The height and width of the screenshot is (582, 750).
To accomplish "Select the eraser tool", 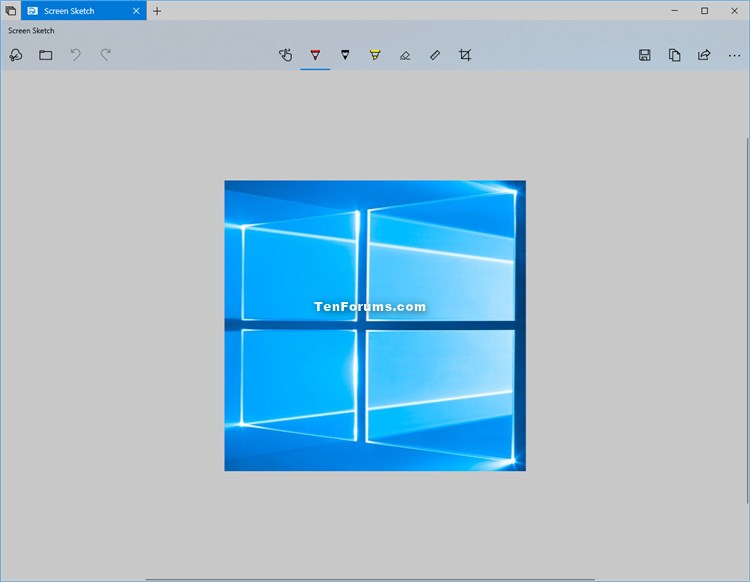I will [405, 55].
